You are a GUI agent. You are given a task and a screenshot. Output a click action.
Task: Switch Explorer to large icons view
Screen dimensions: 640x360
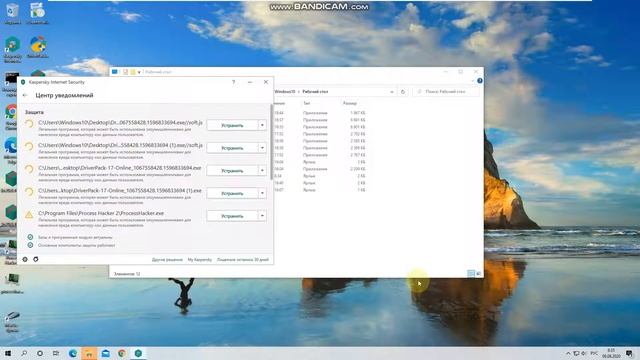(478, 273)
